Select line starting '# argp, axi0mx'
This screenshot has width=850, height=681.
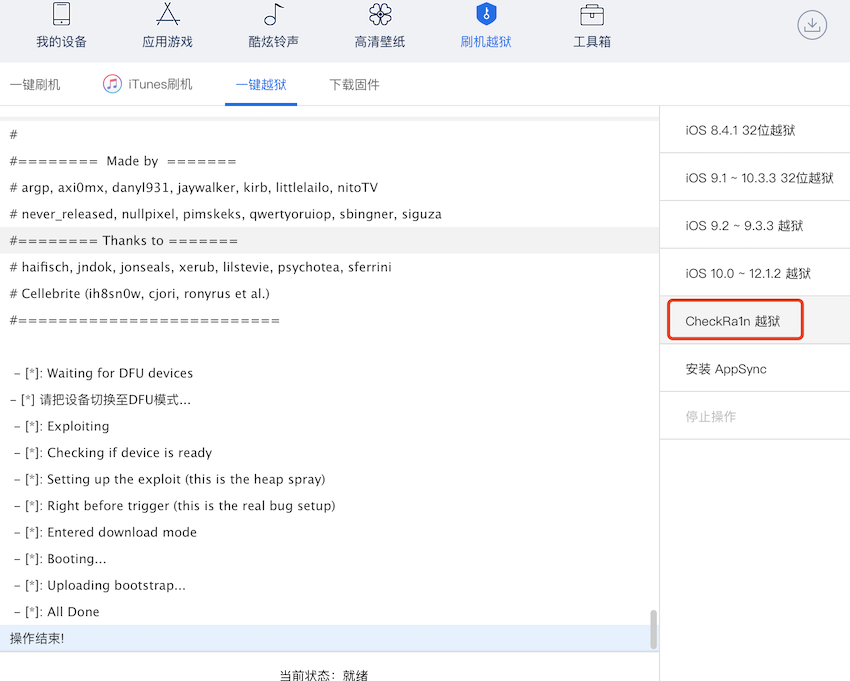coord(329,188)
